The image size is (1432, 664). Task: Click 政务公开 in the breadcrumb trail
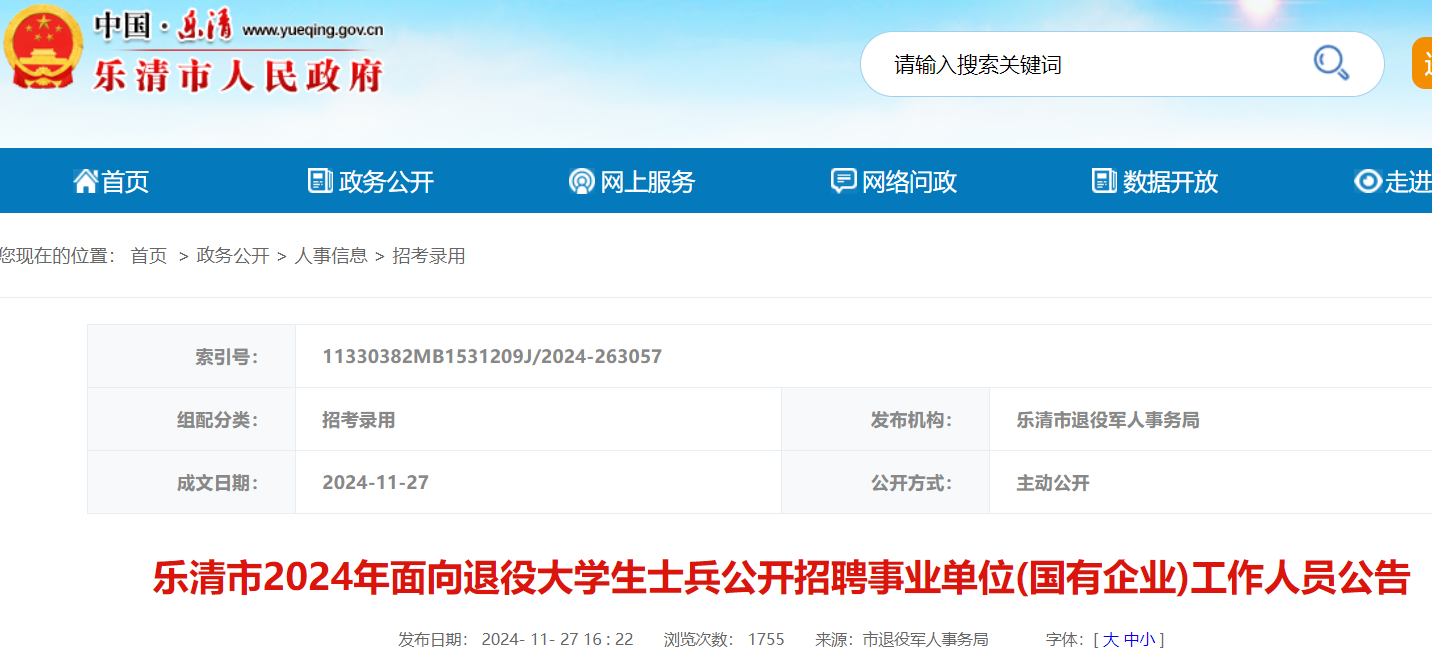pyautogui.click(x=233, y=256)
